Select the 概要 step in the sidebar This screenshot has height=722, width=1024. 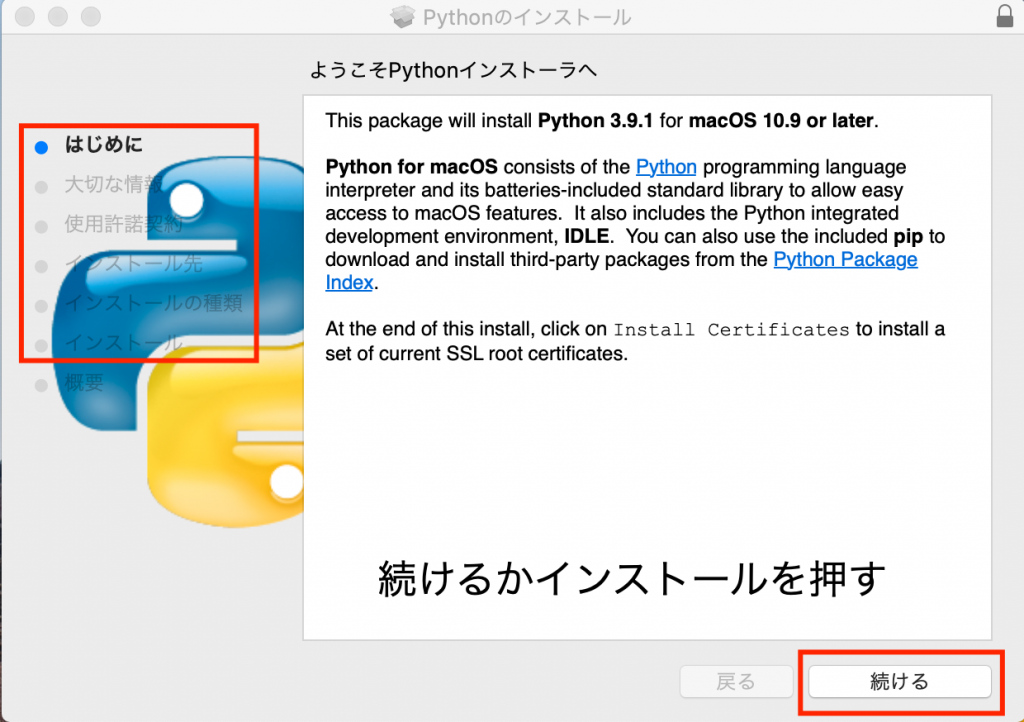84,383
